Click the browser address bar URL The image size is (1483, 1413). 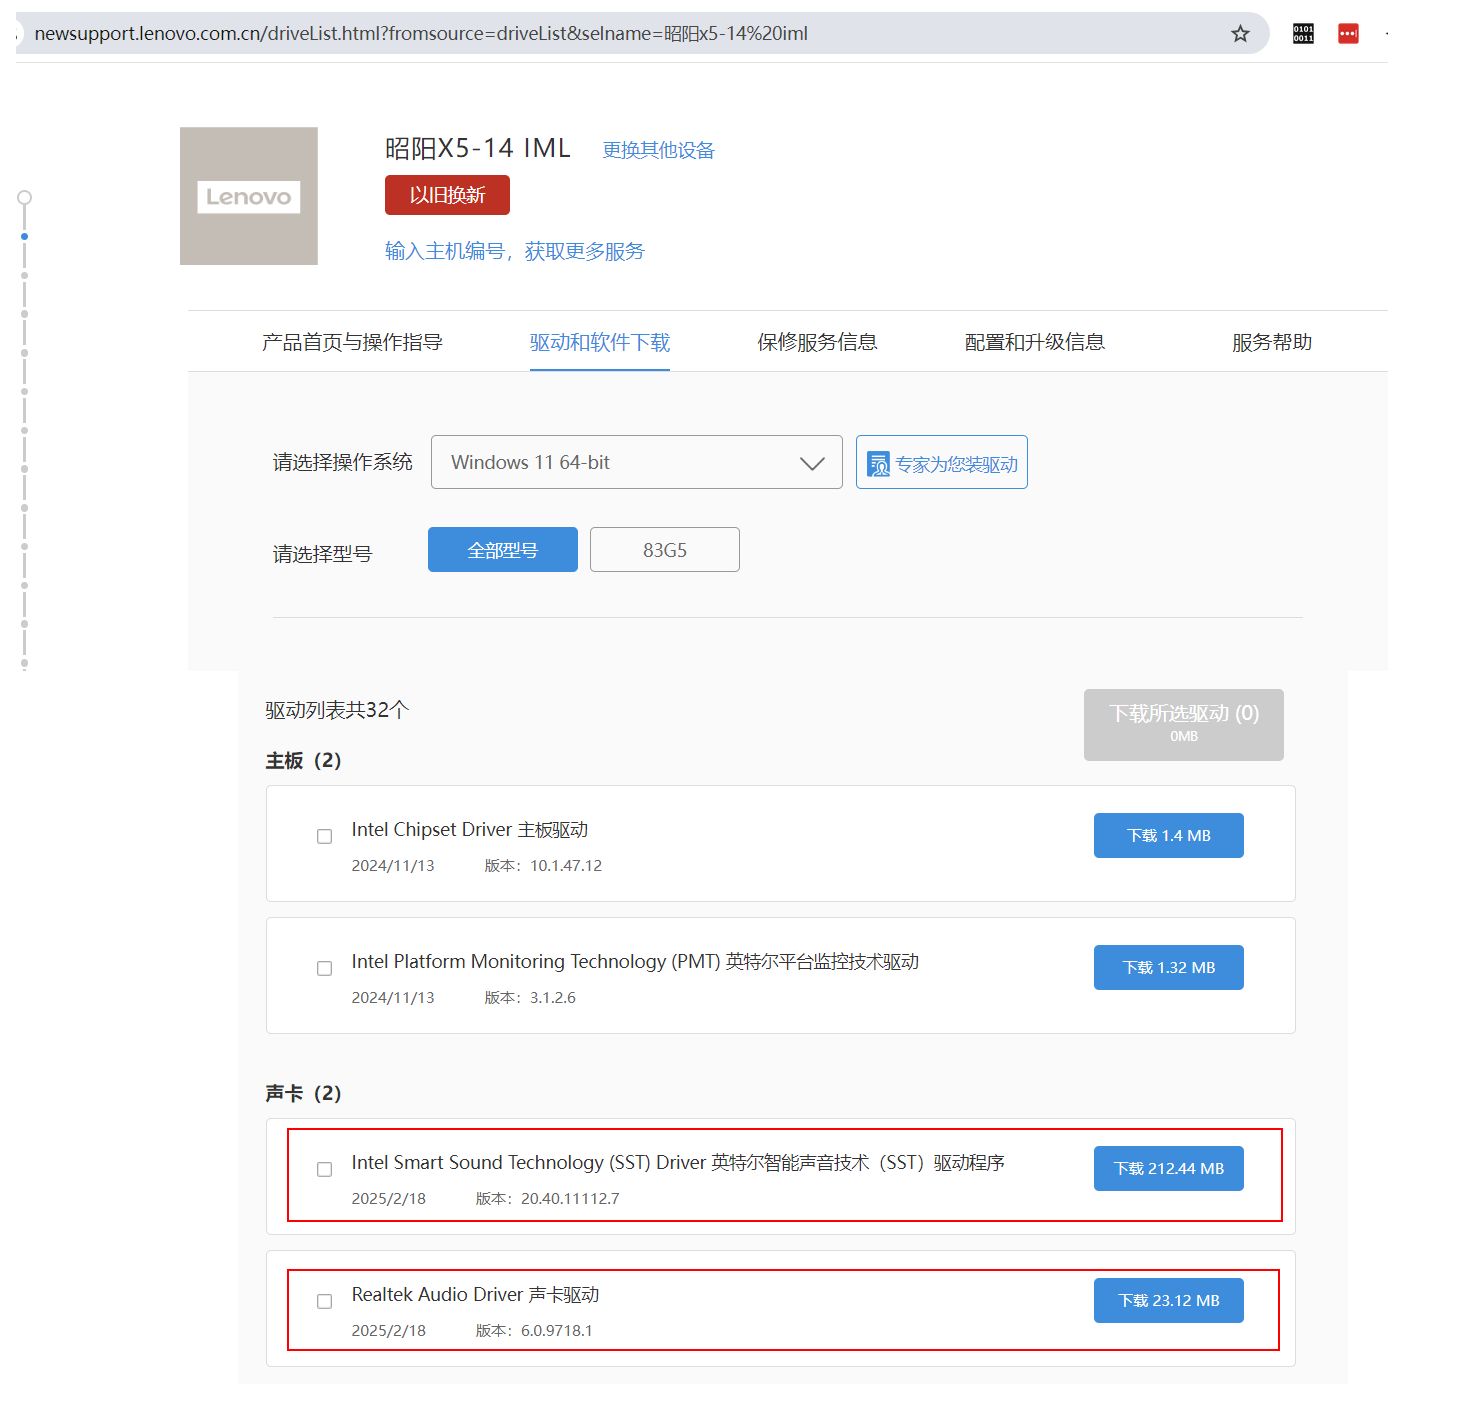tap(420, 34)
